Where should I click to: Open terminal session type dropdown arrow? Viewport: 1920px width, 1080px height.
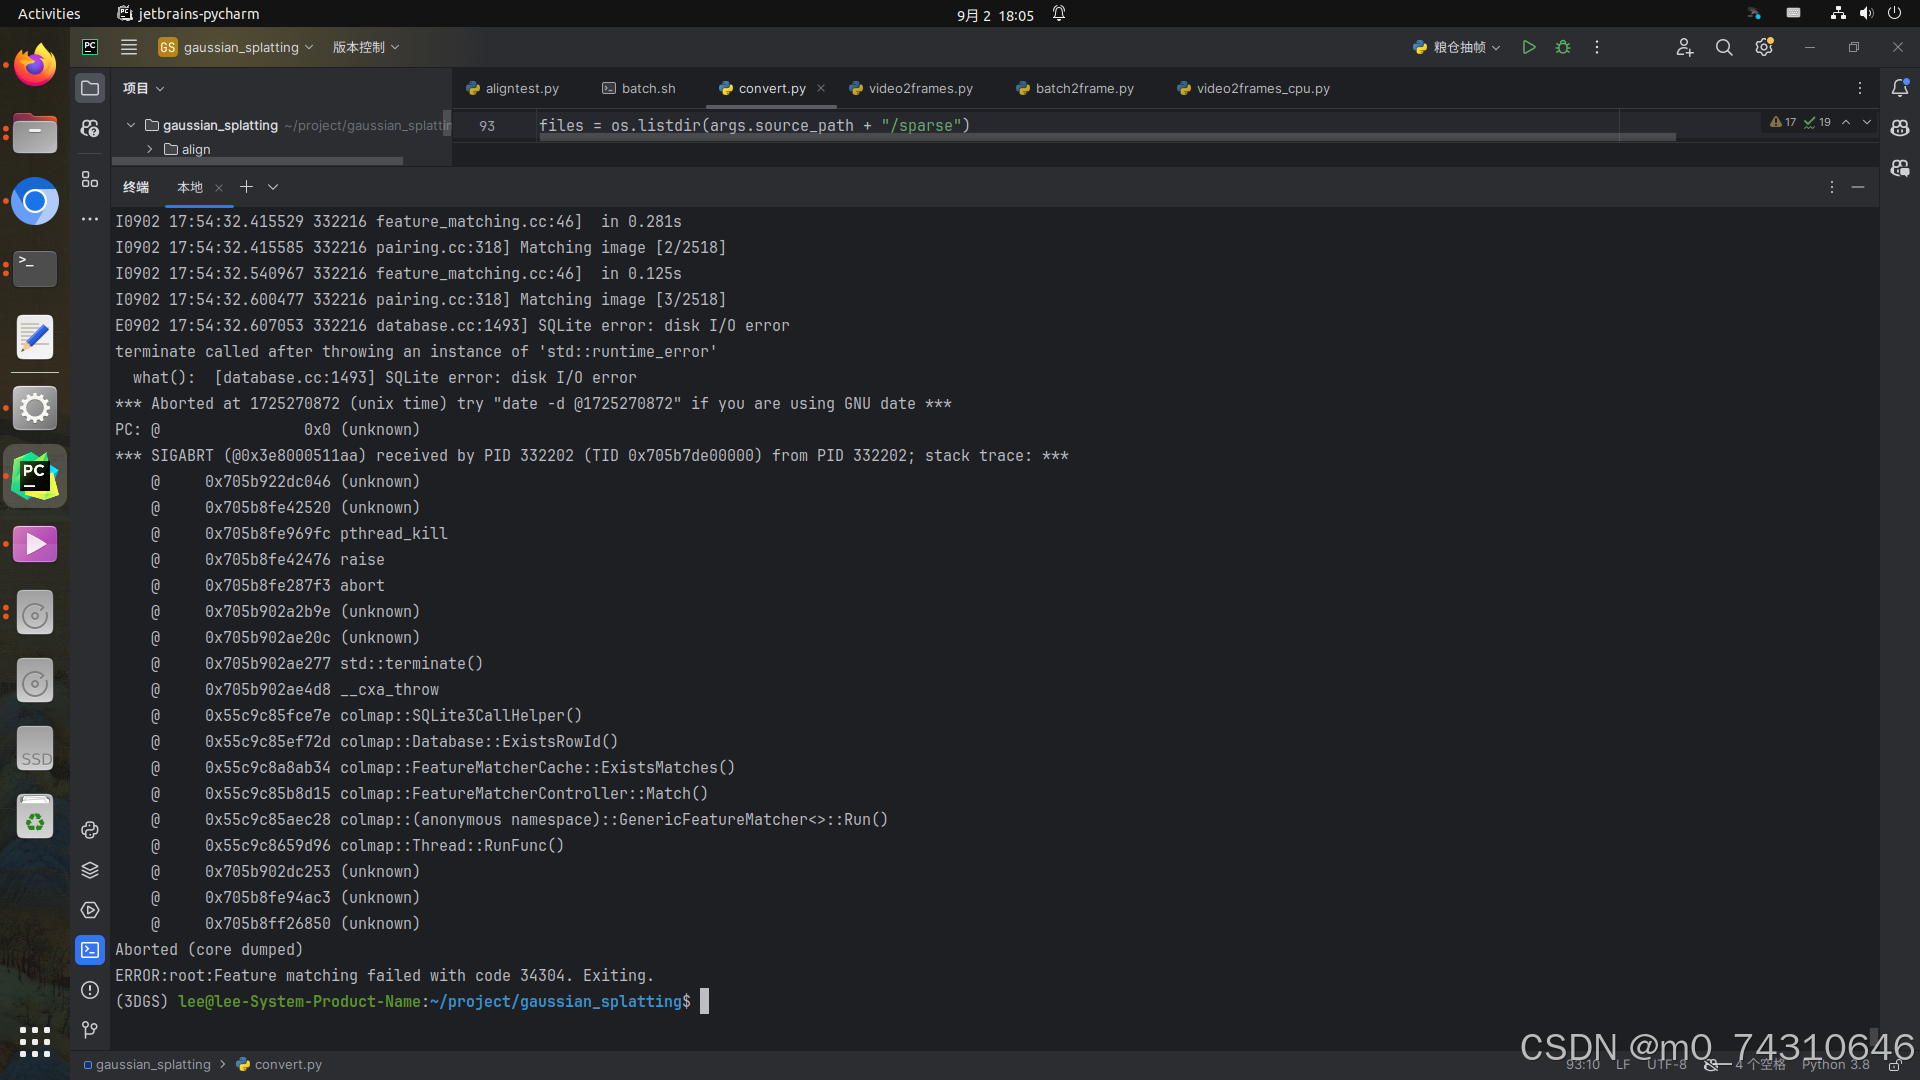[x=273, y=187]
